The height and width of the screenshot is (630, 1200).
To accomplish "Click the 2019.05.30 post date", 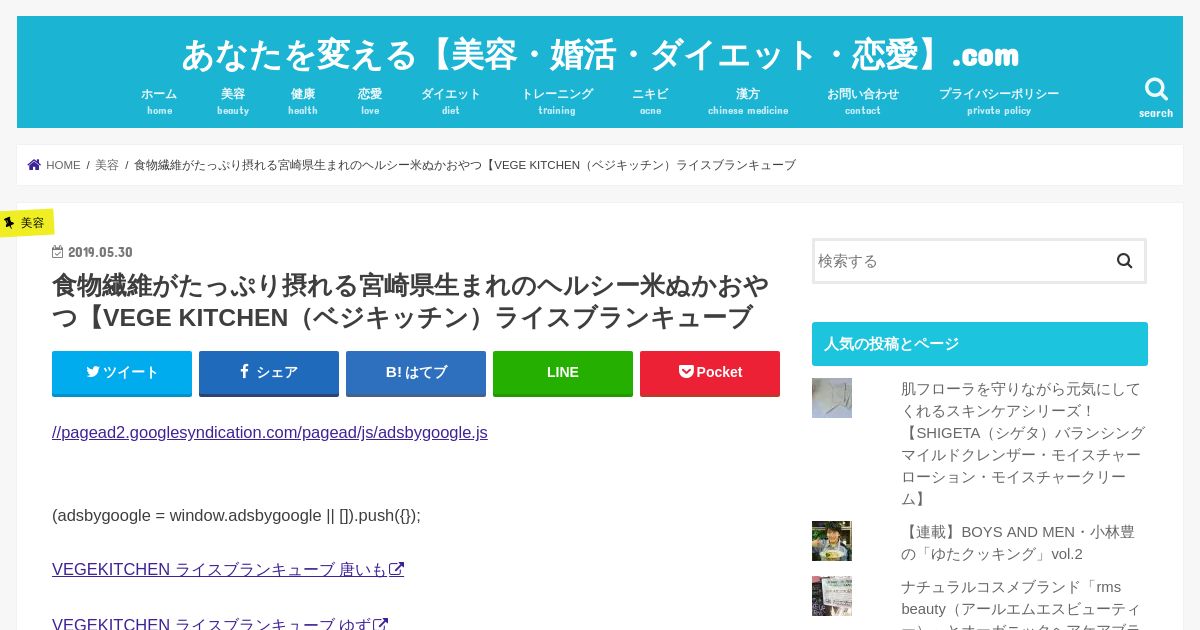I will pos(100,252).
